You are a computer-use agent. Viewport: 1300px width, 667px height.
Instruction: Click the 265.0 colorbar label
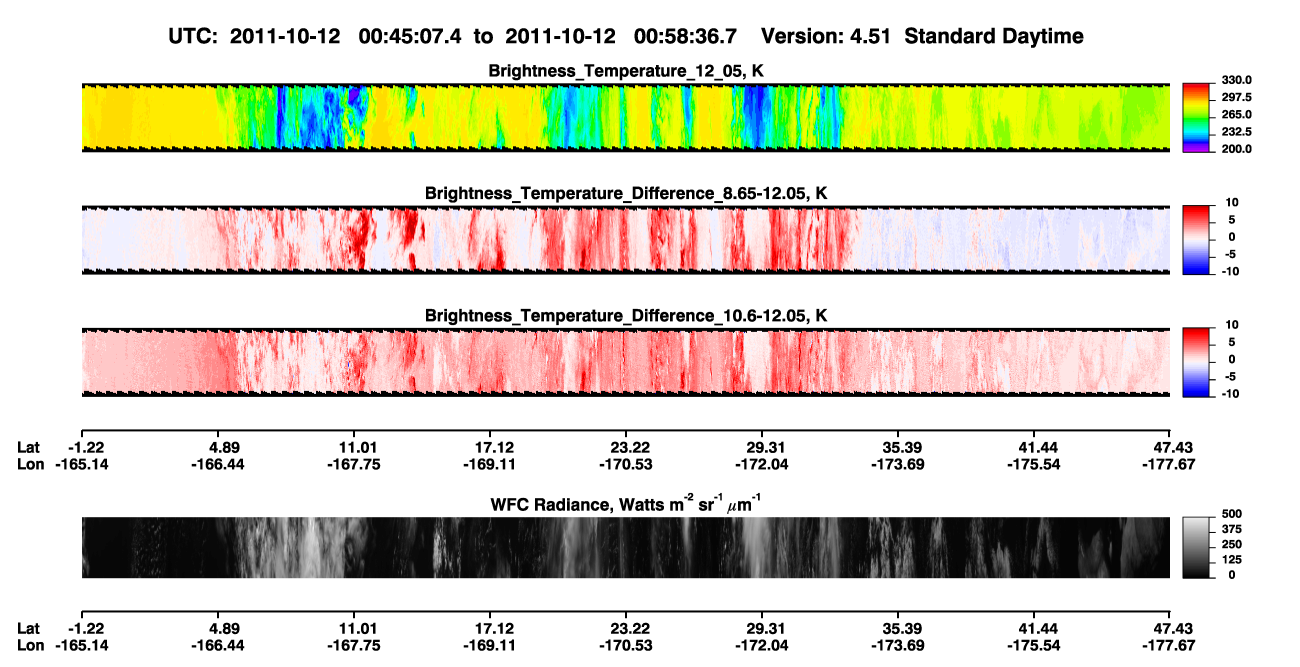pyautogui.click(x=1237, y=115)
